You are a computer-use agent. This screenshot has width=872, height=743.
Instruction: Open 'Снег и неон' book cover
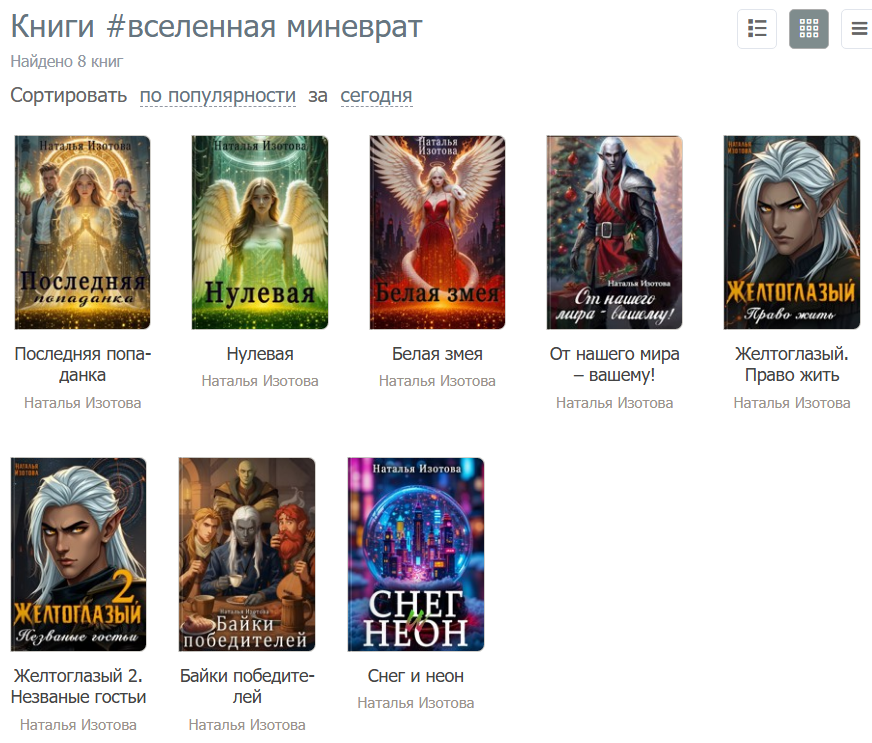415,554
